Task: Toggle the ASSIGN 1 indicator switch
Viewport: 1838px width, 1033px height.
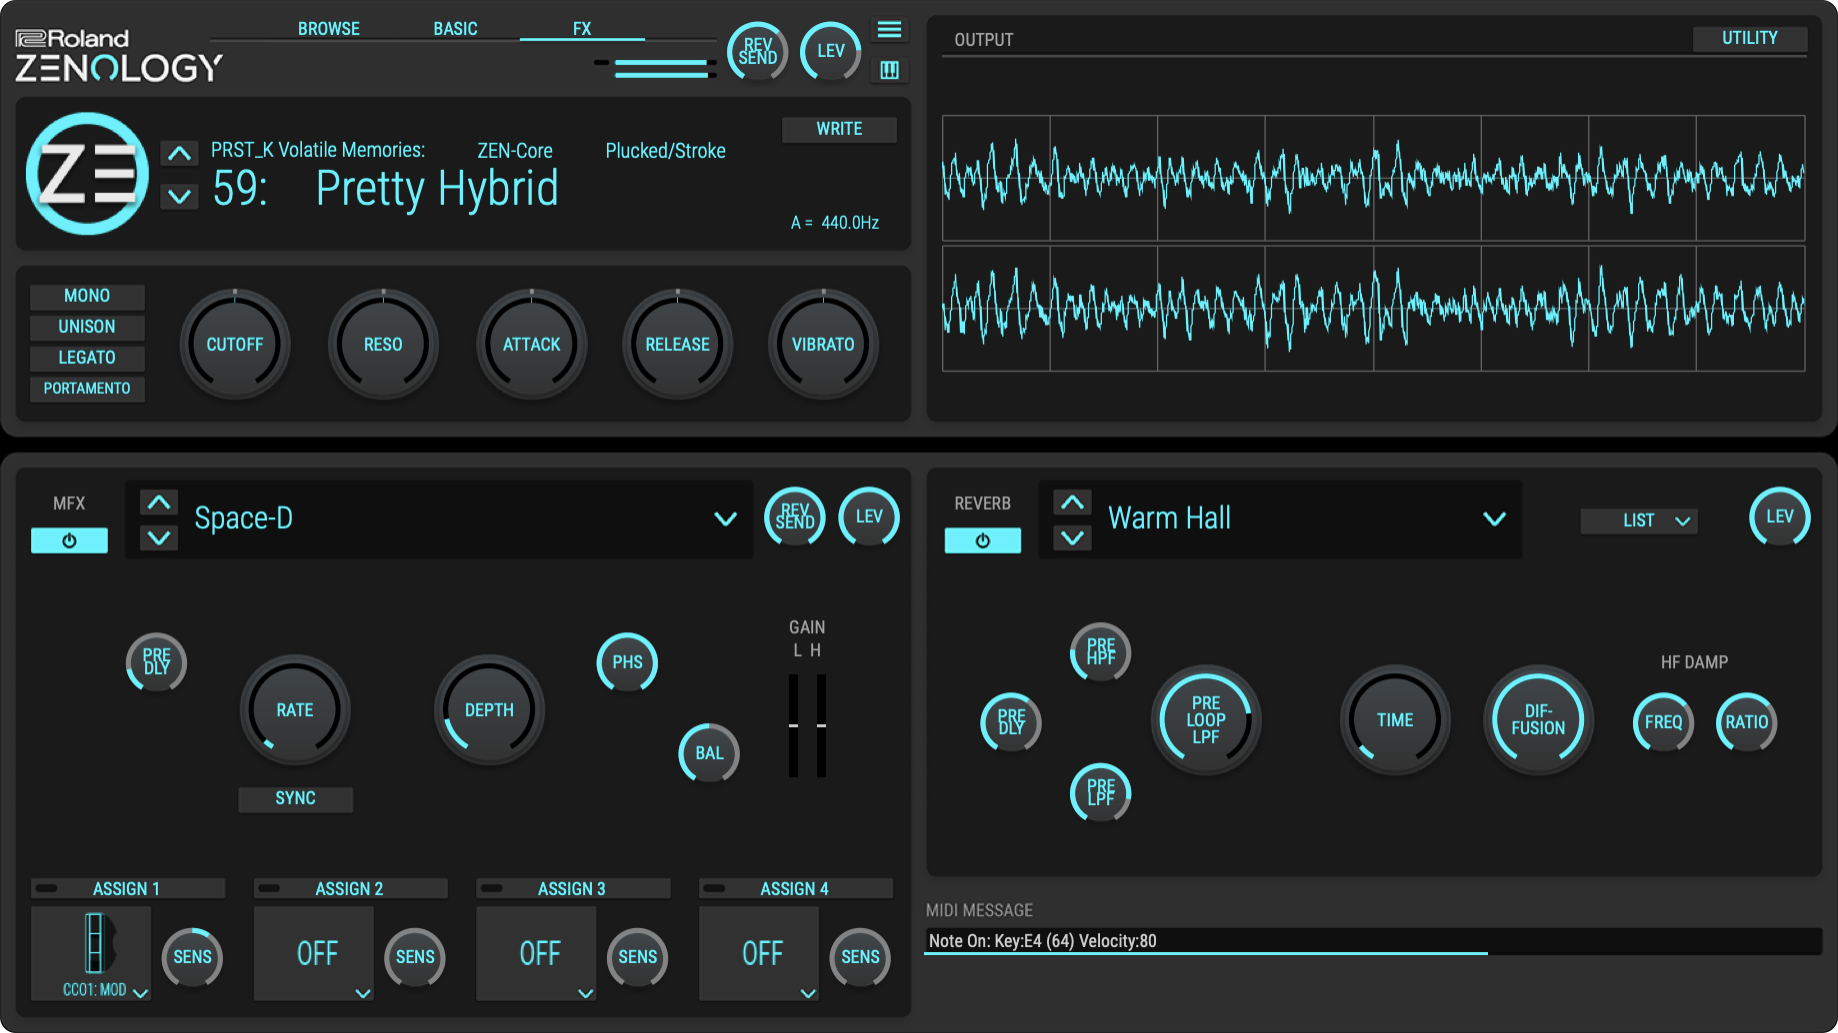Action: (x=47, y=888)
